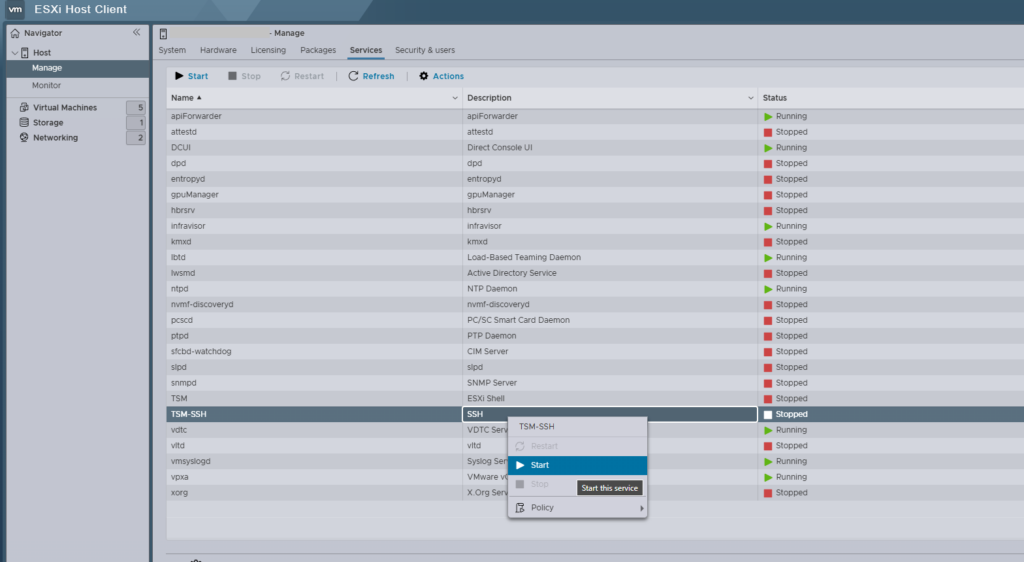Click the Restart toolbar button
The image size is (1024, 562).
click(302, 76)
